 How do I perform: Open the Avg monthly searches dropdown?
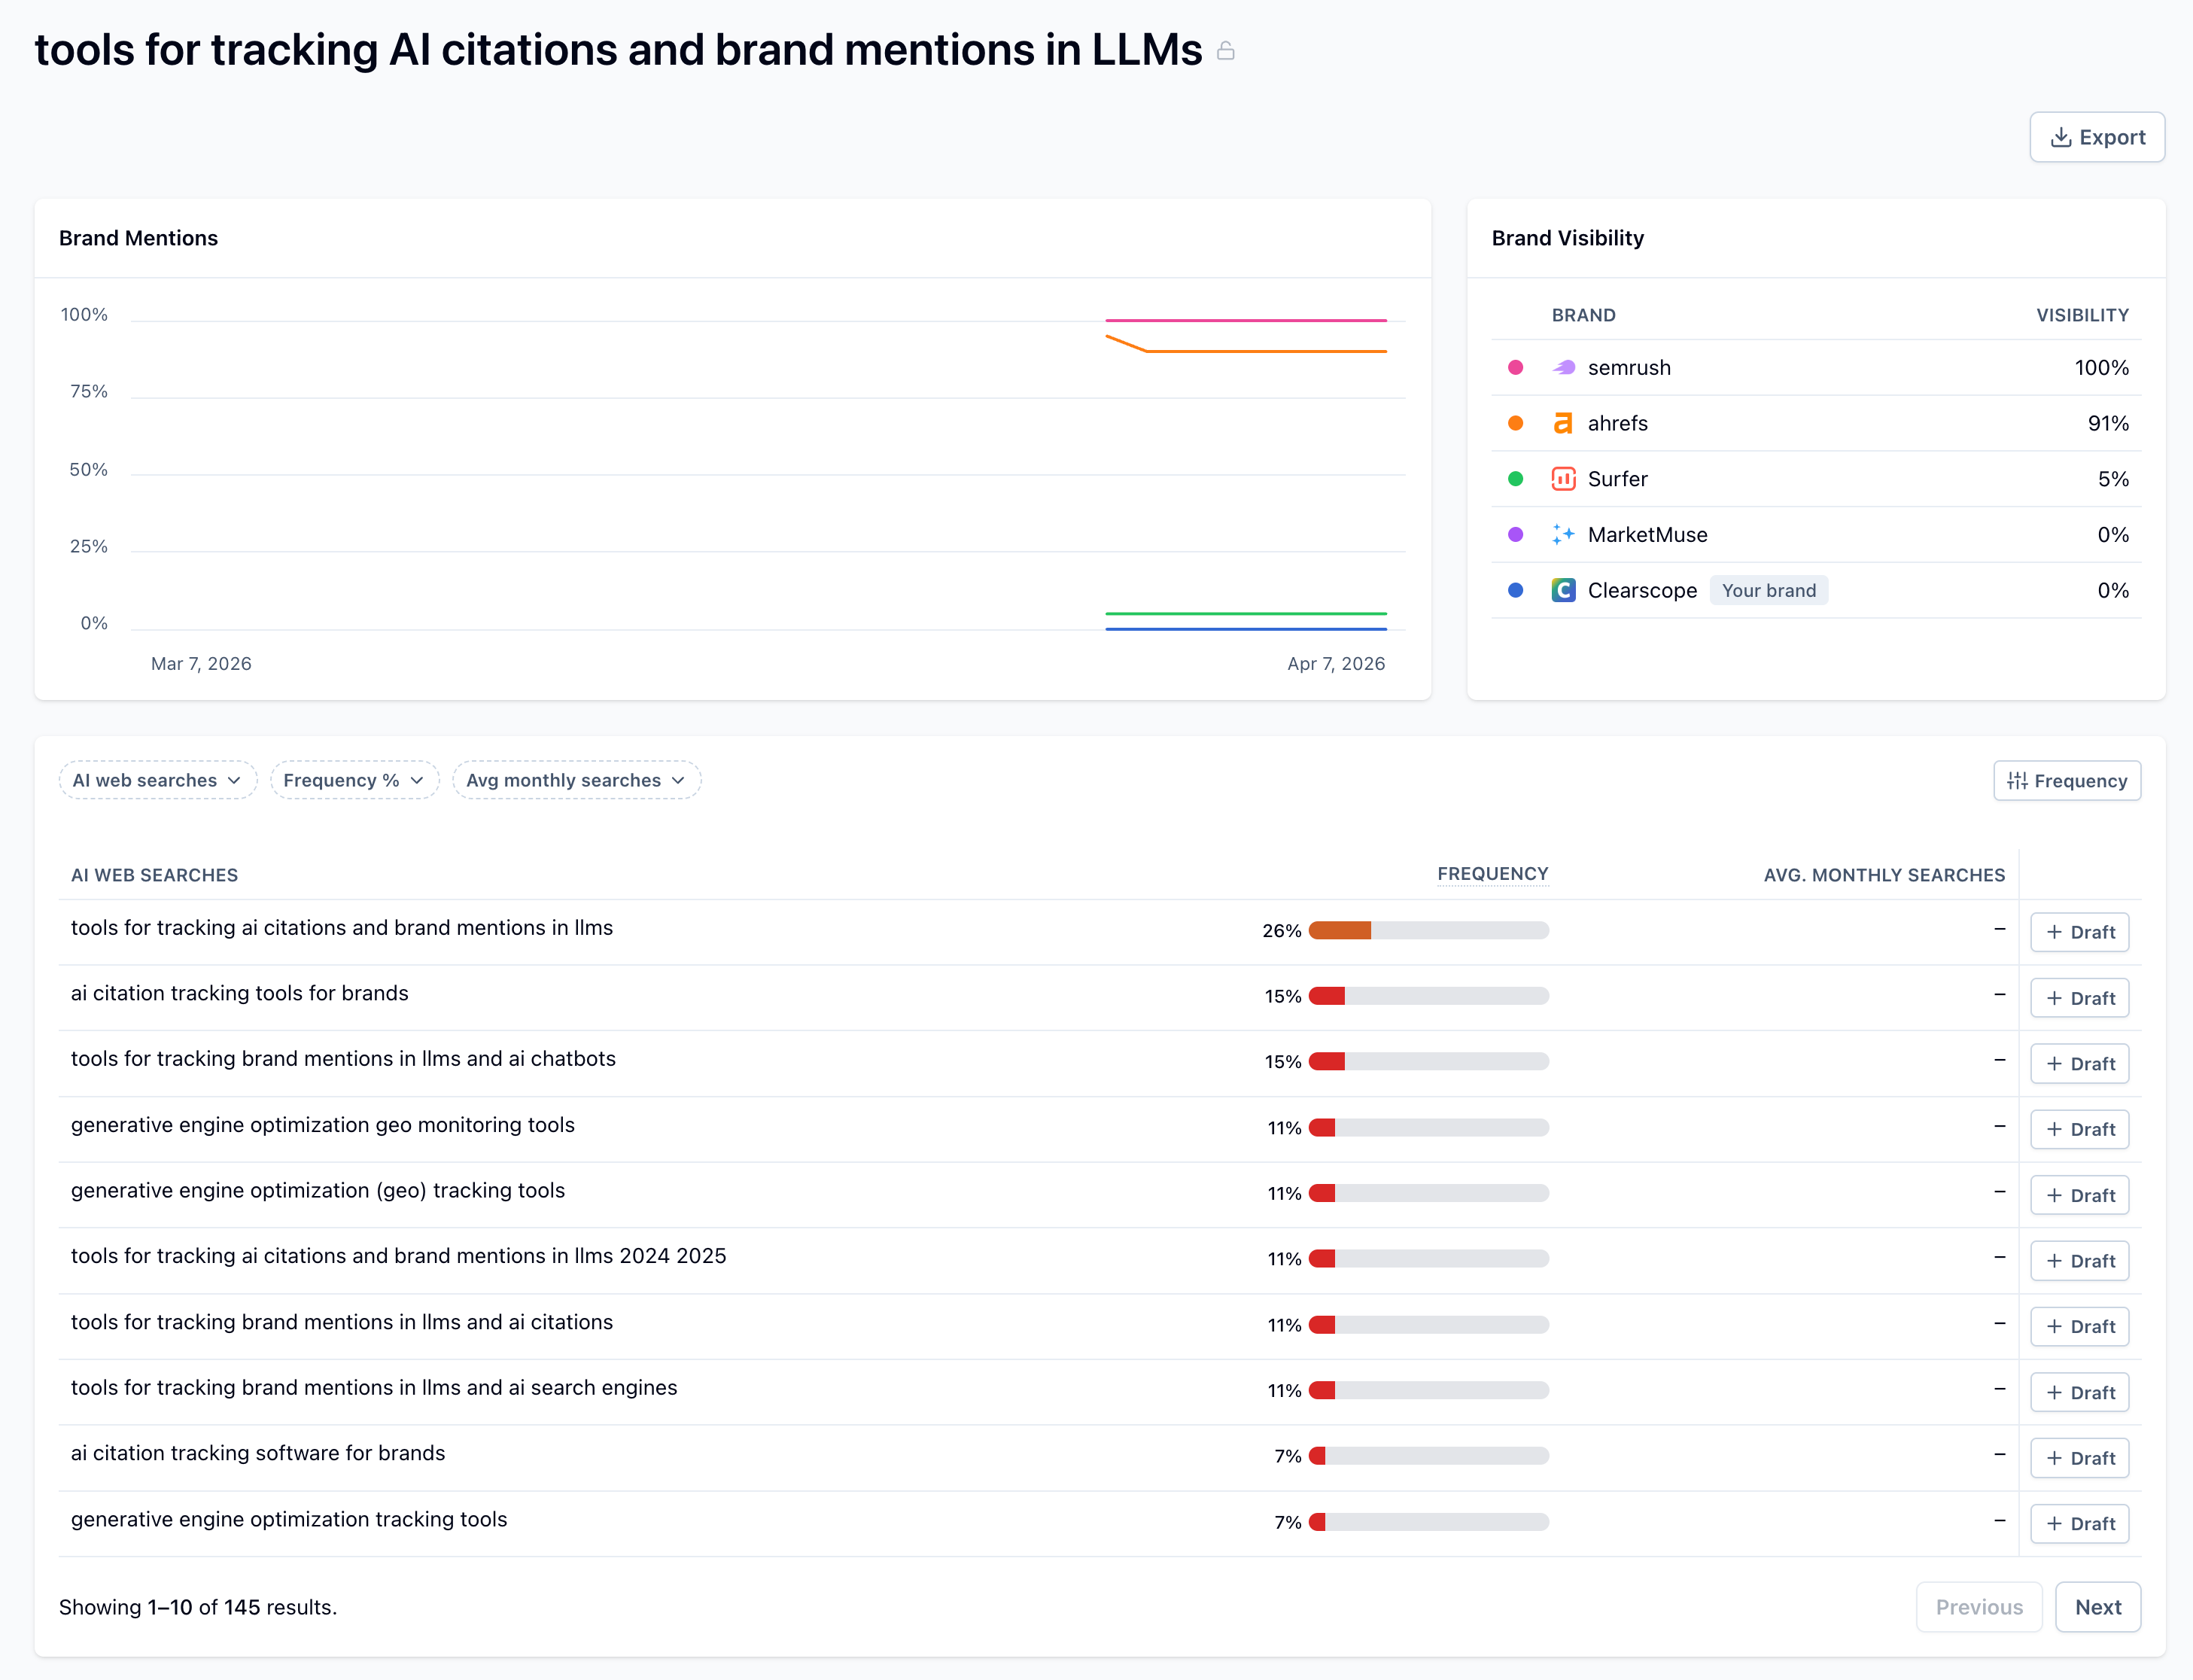coord(576,780)
